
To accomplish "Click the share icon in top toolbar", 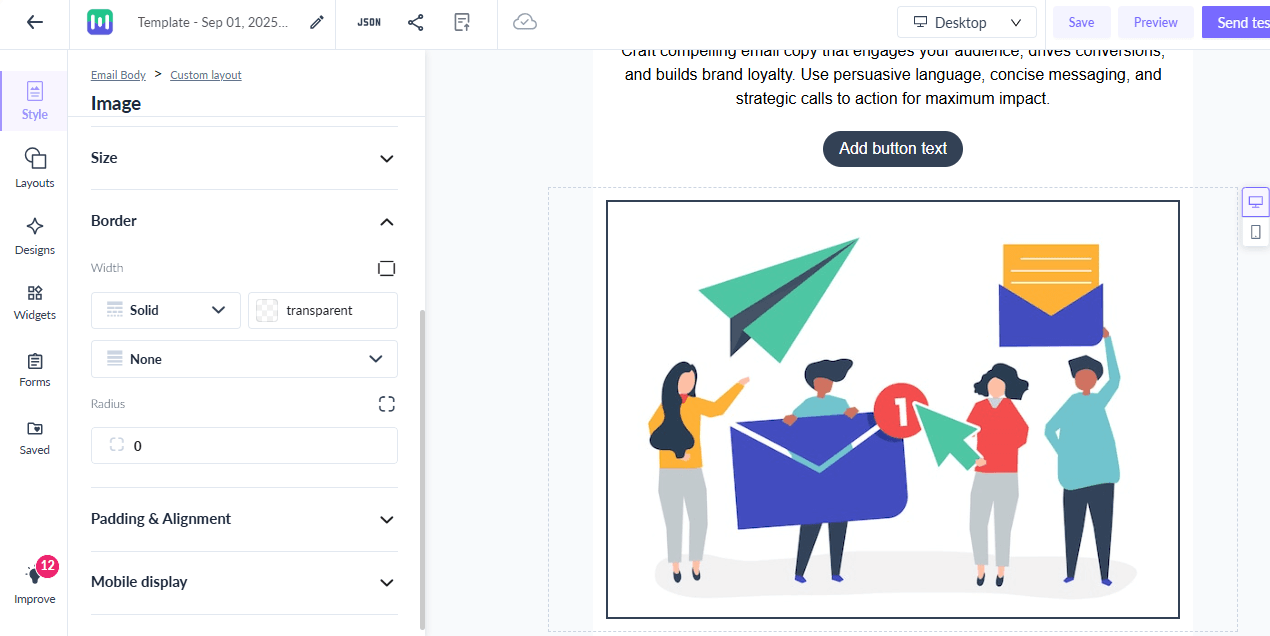I will (416, 22).
